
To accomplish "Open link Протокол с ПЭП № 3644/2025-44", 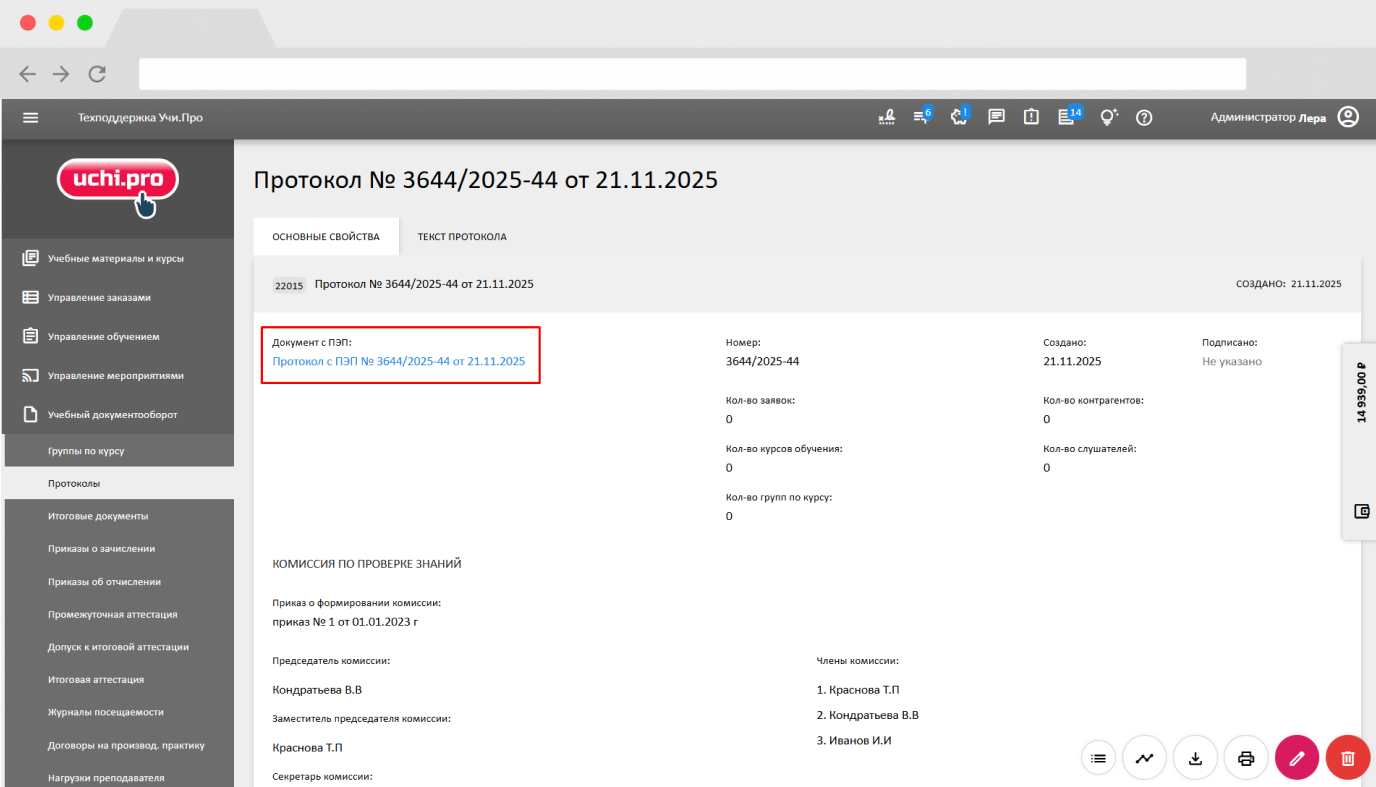I will tap(398, 362).
